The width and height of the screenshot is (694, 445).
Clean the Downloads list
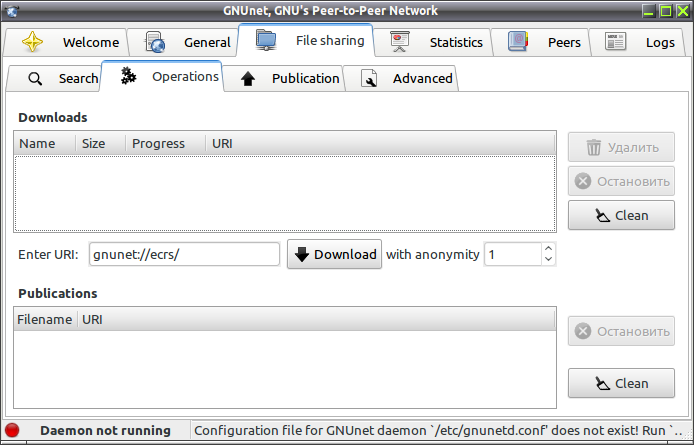point(621,215)
